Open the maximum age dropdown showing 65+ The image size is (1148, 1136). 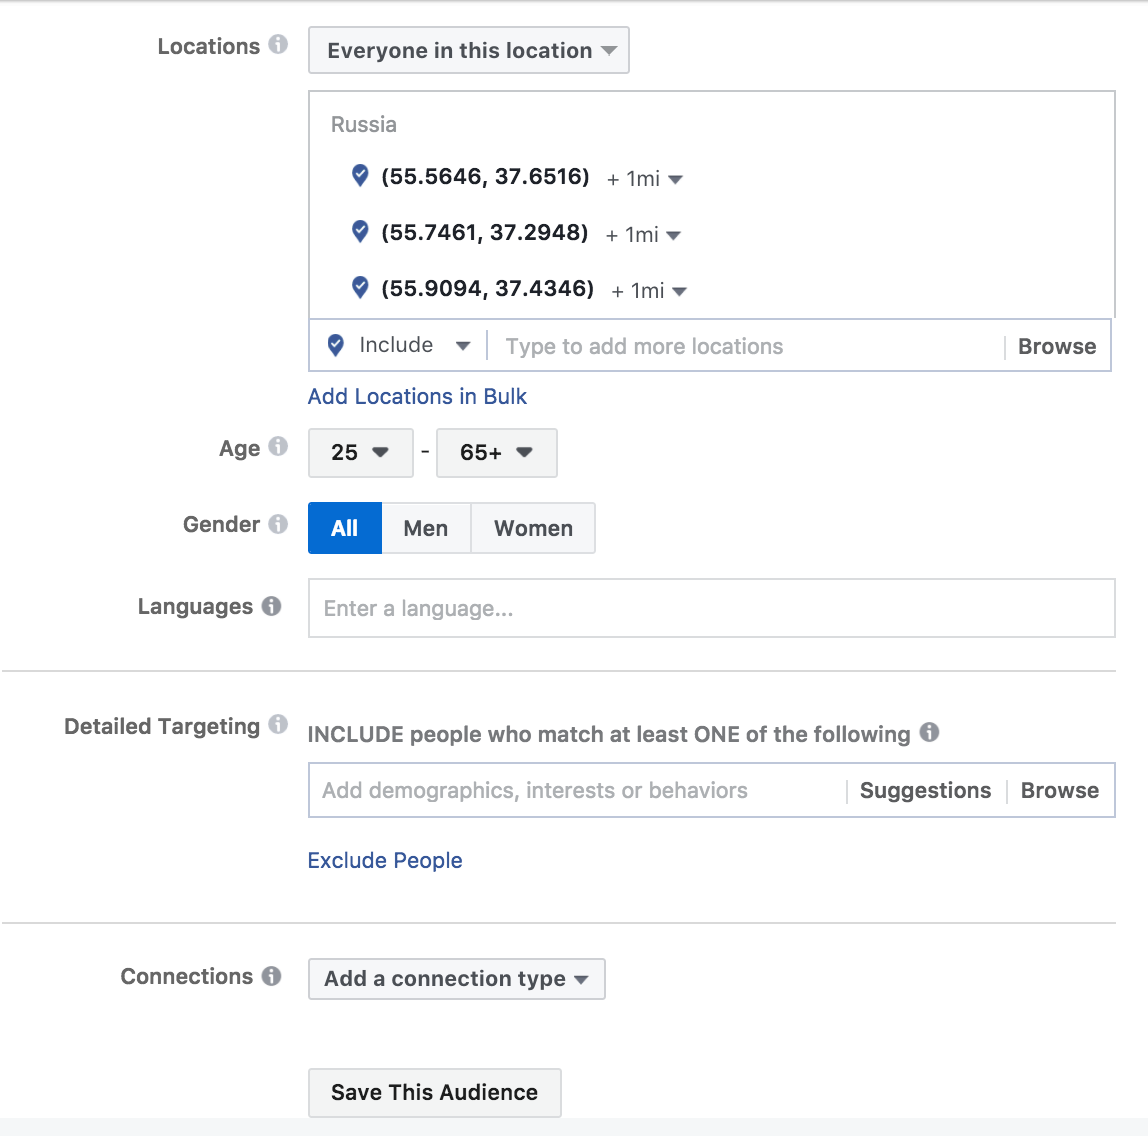pos(496,453)
